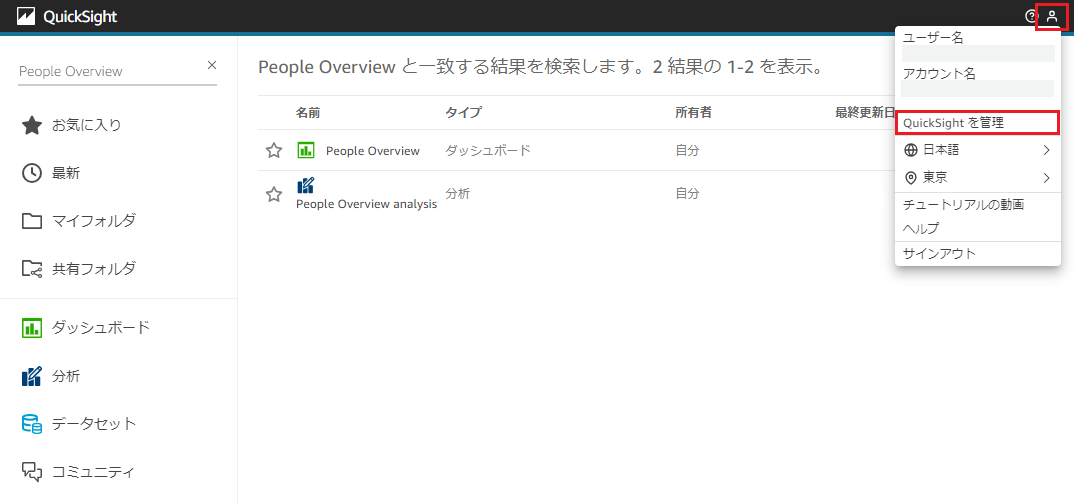Favorite the People Overview analysis star
This screenshot has width=1074, height=503.
(x=274, y=195)
